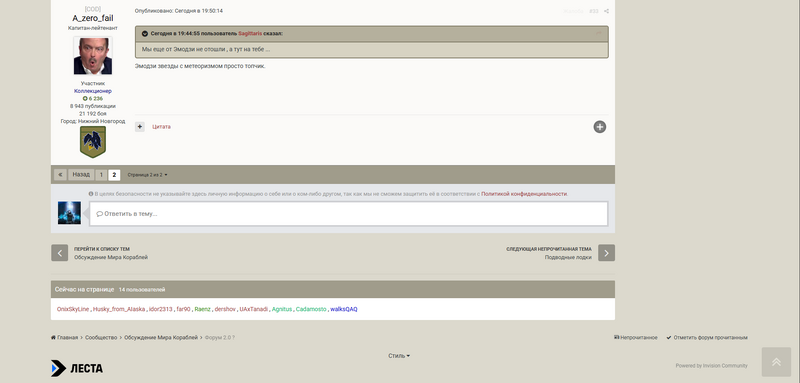Click your own avatar beside reply box
Screen dimensions: 800x383
(69, 213)
